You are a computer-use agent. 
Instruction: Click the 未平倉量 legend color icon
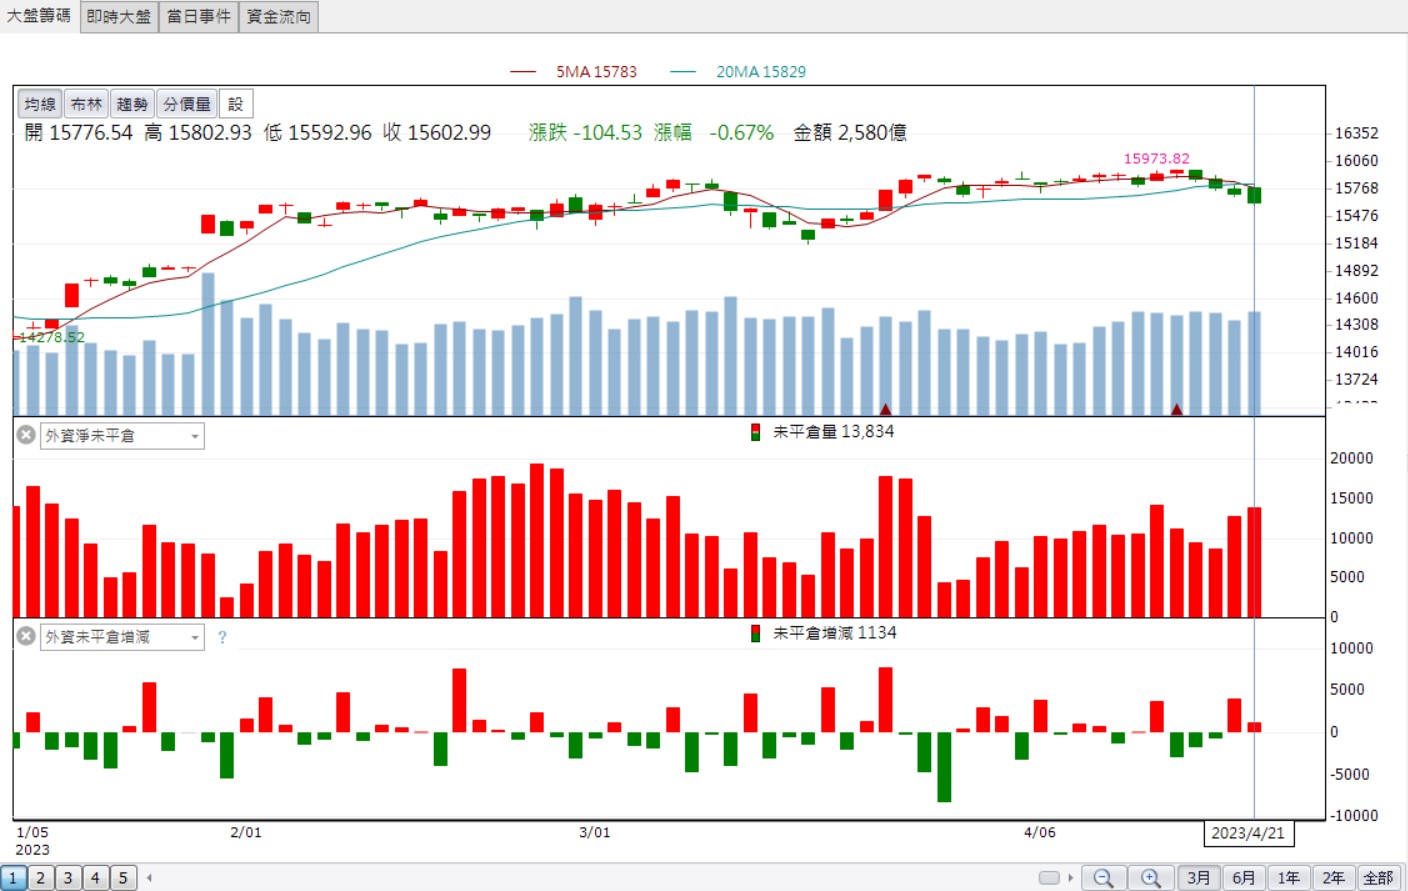click(755, 432)
